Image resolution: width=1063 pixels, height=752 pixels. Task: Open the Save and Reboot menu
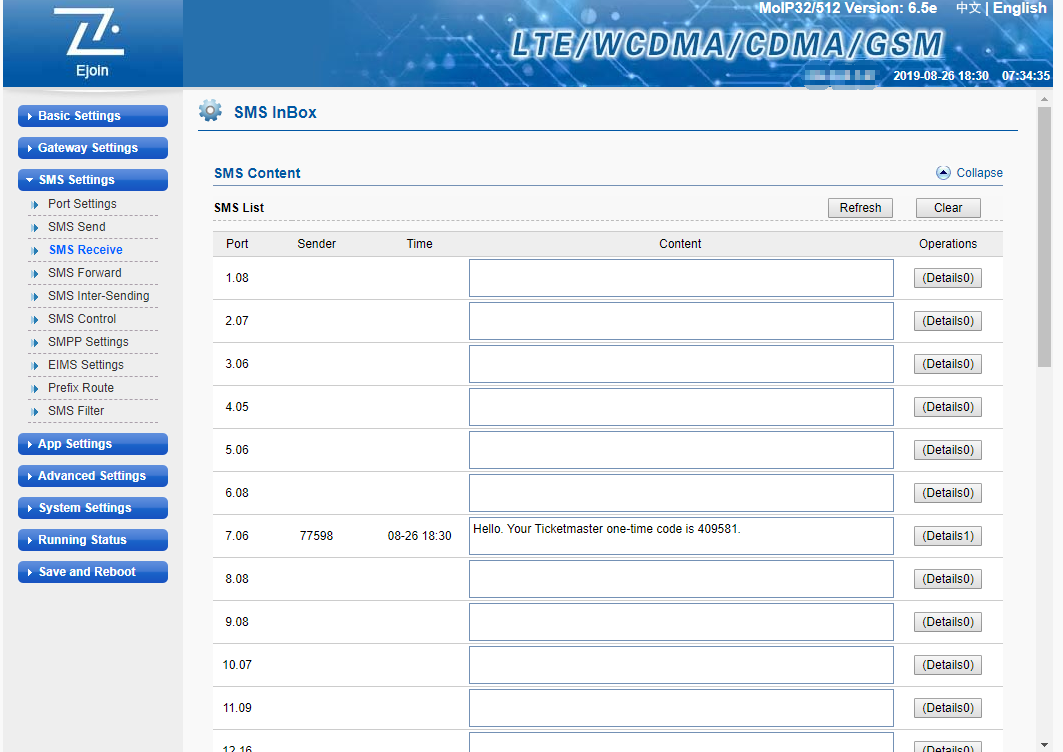pos(93,572)
